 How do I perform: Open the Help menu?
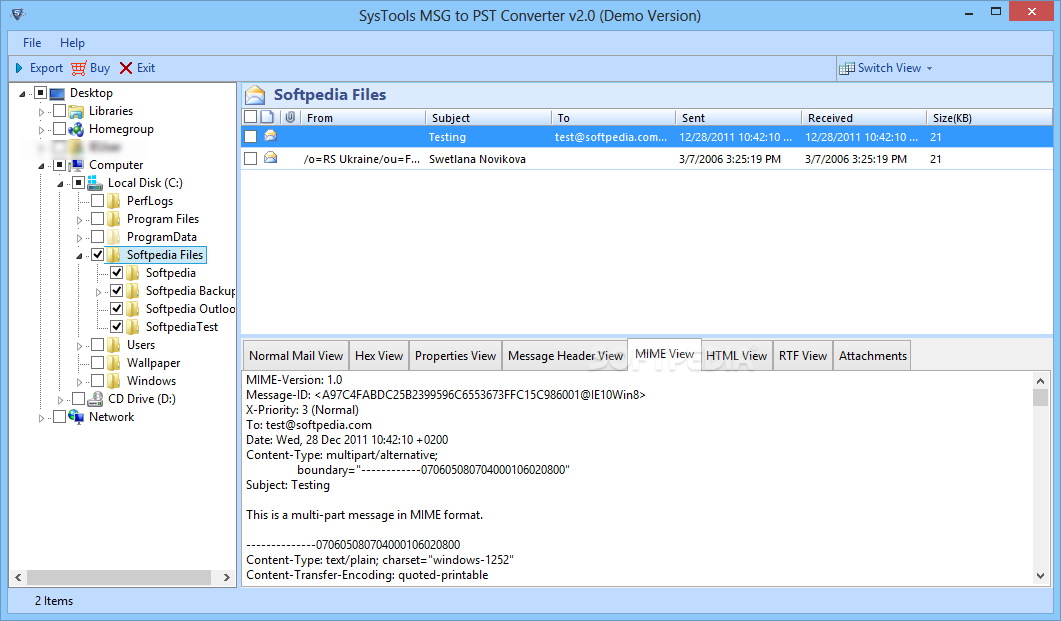(x=72, y=43)
